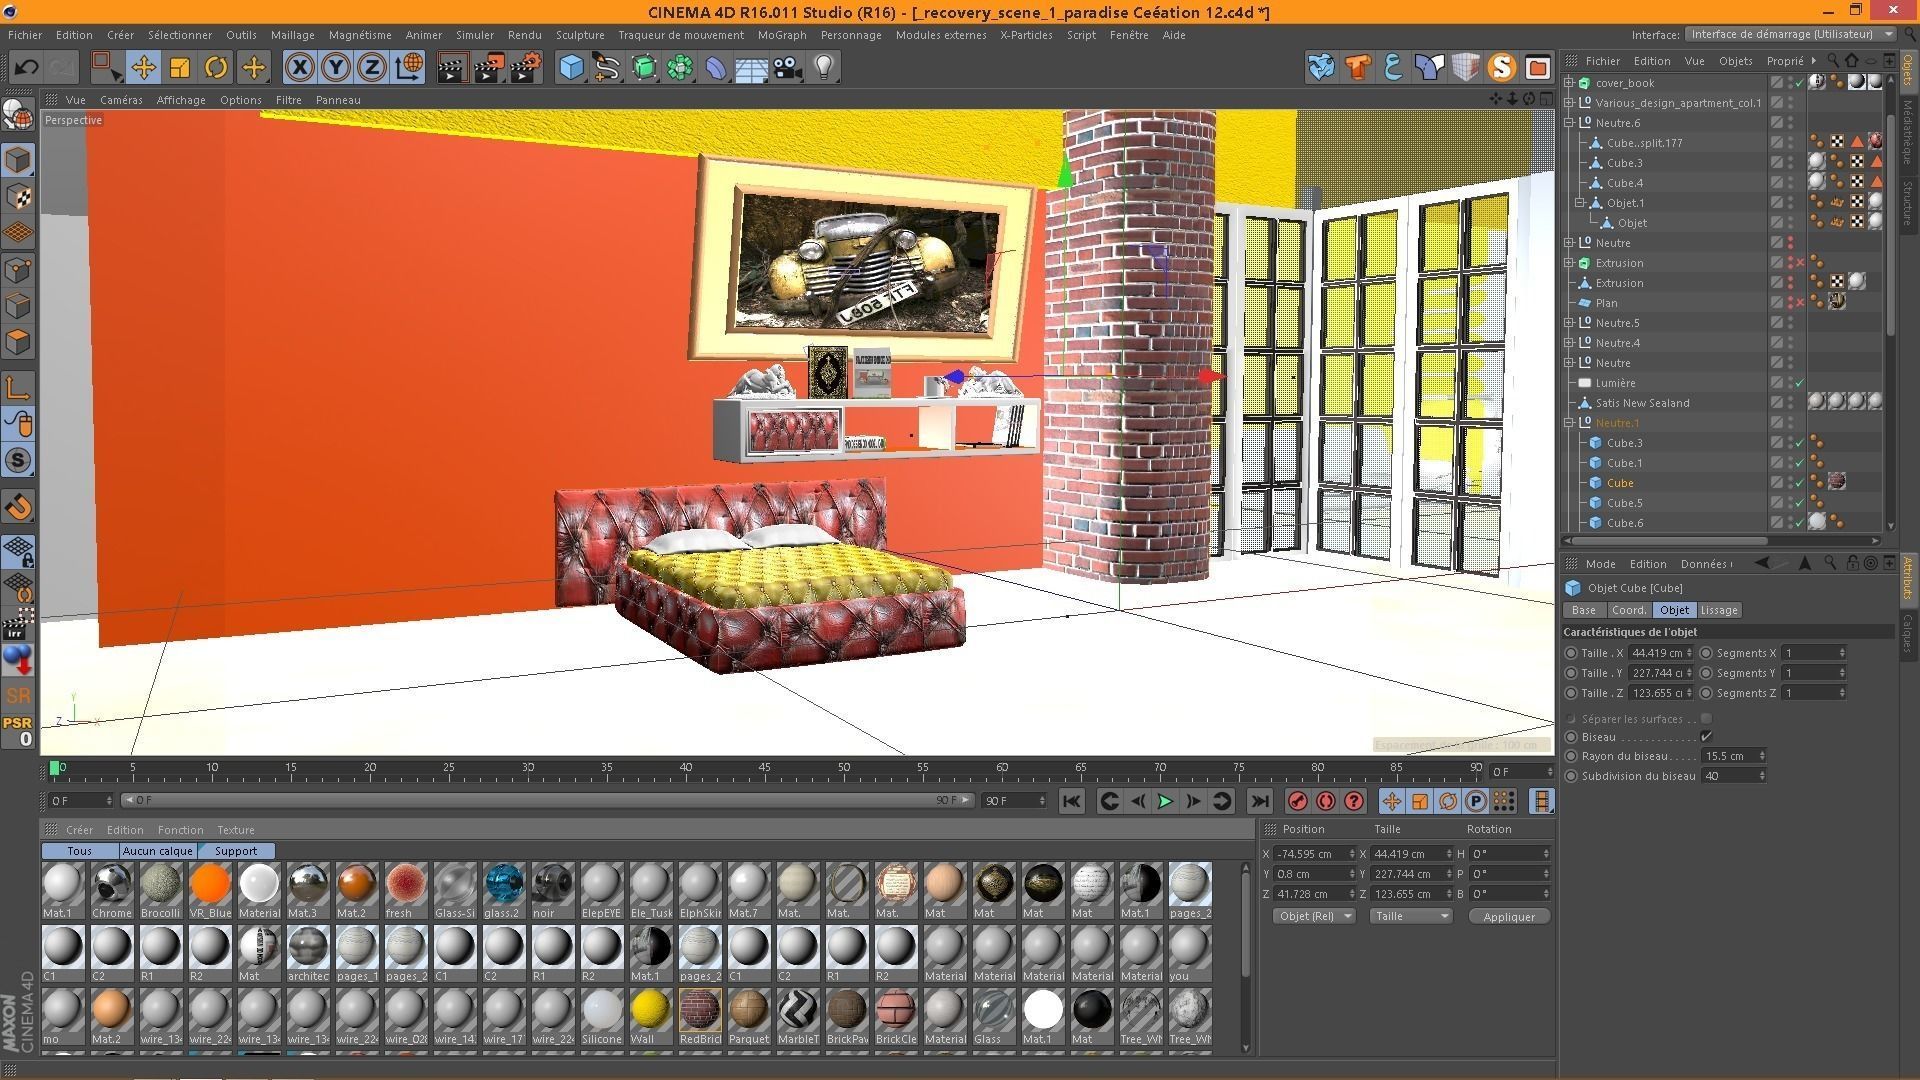Click the Render to Picture Viewer icon
The width and height of the screenshot is (1920, 1080).
pos(489,68)
